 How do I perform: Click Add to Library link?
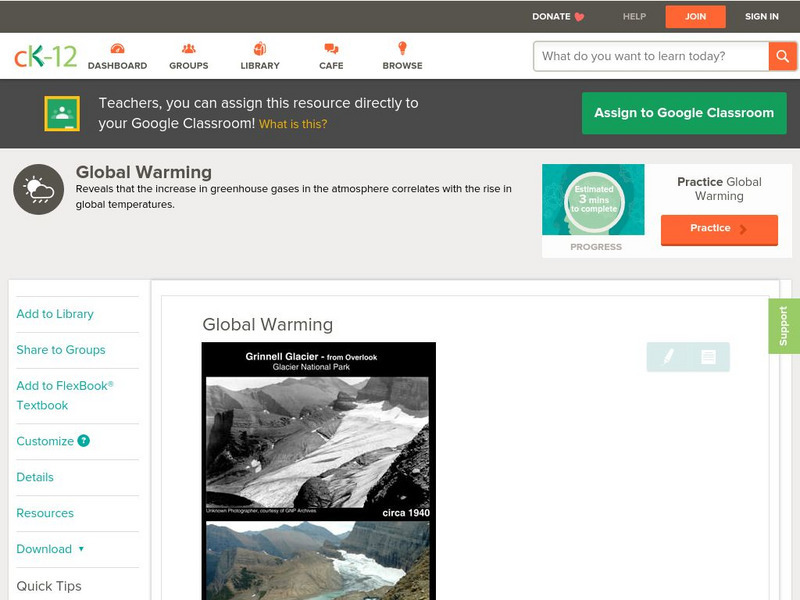55,314
